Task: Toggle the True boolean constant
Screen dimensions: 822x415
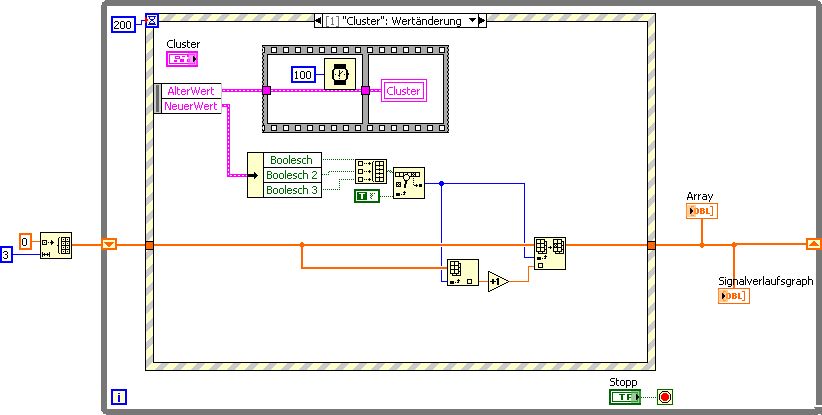Action: point(367,196)
